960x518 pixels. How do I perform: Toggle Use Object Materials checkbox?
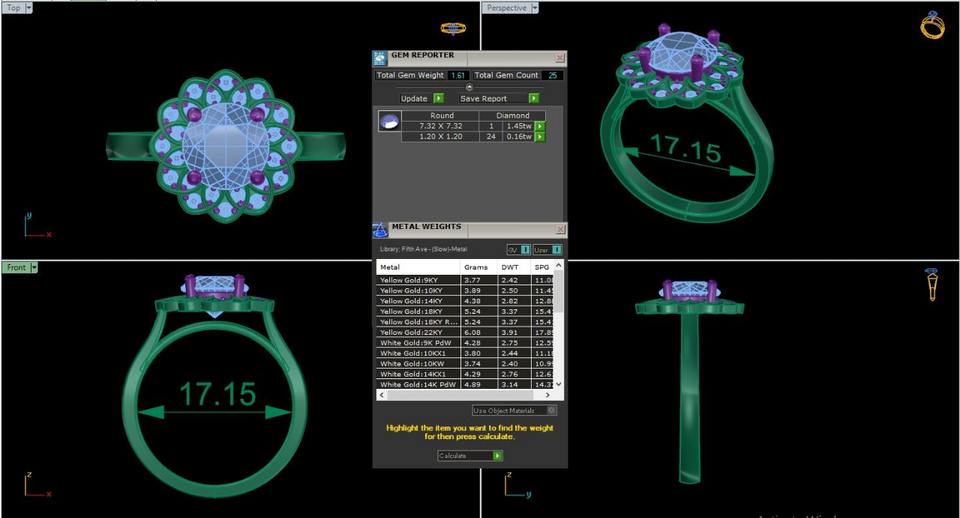[551, 410]
